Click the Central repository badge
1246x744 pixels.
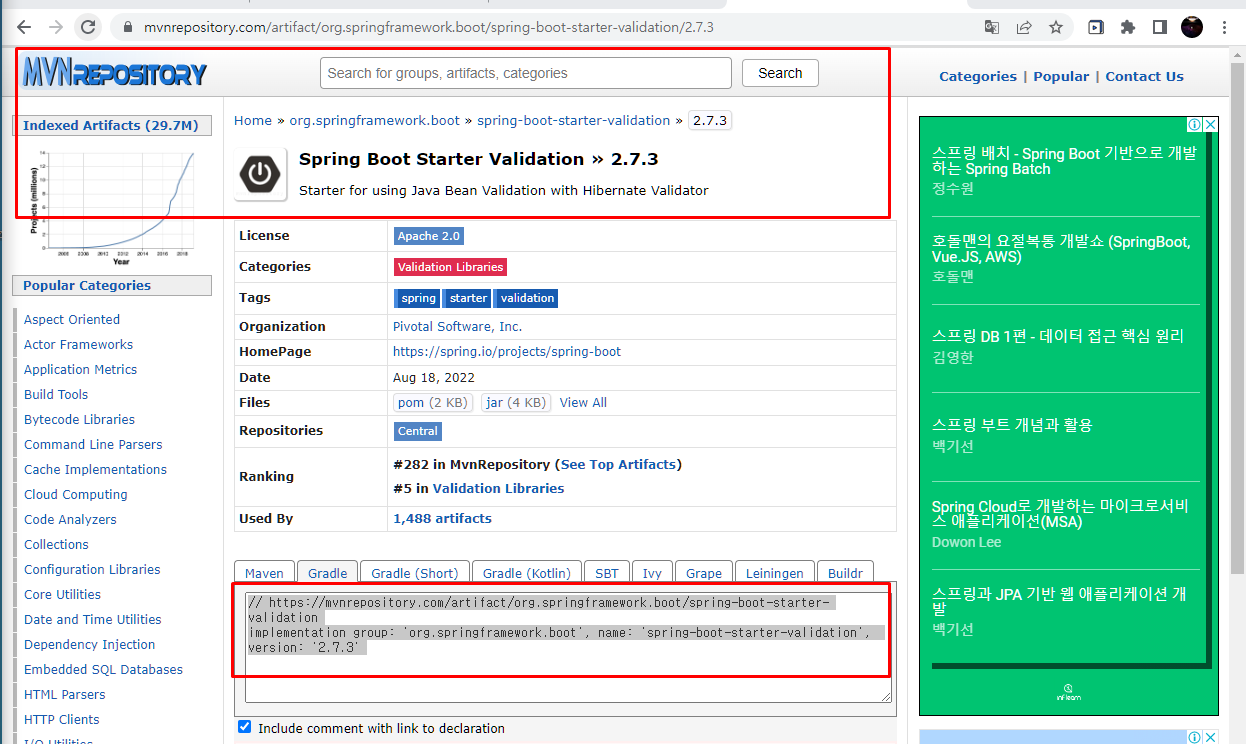tap(418, 431)
